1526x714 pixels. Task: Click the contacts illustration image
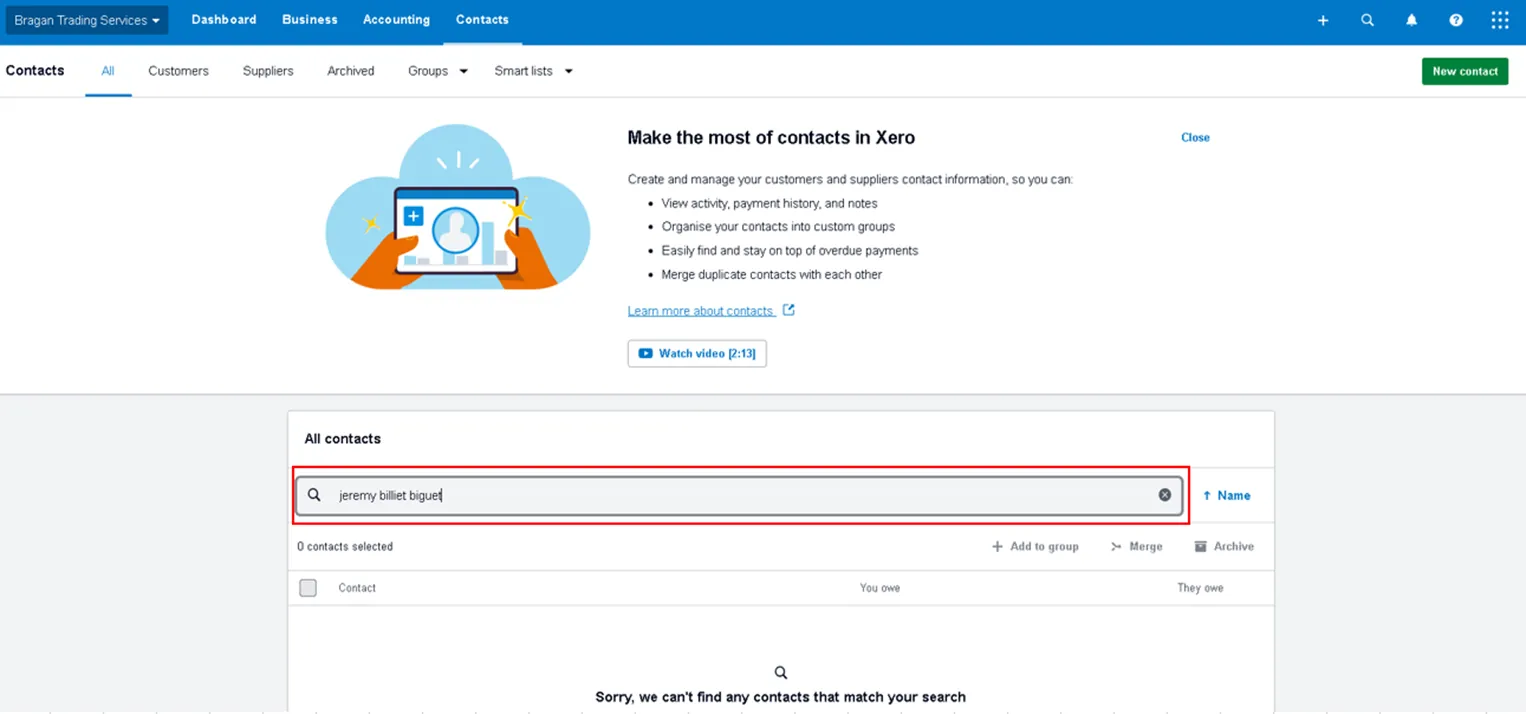(x=458, y=207)
